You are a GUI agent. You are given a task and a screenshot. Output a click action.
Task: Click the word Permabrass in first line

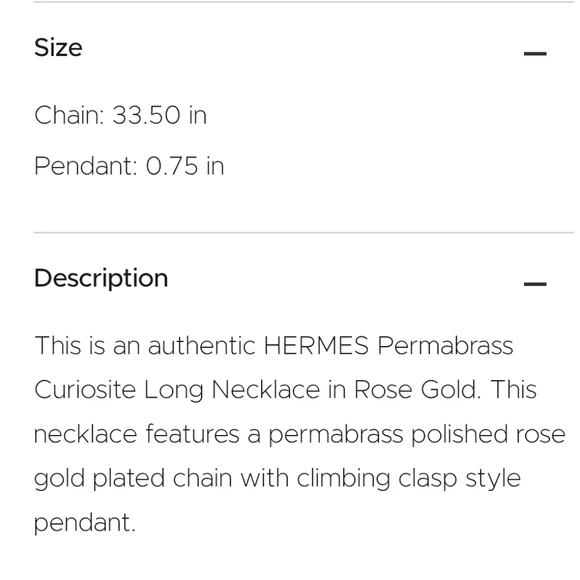click(445, 345)
